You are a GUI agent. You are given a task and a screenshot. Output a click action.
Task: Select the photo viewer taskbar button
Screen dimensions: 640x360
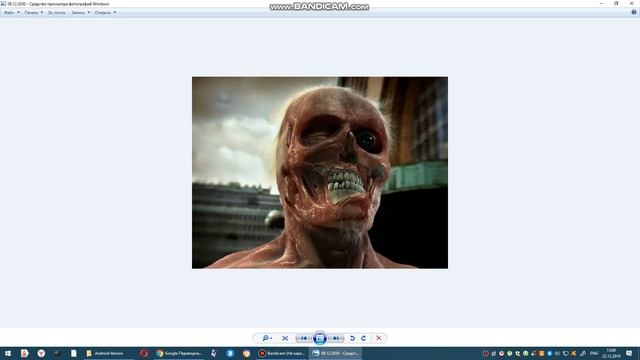336,353
